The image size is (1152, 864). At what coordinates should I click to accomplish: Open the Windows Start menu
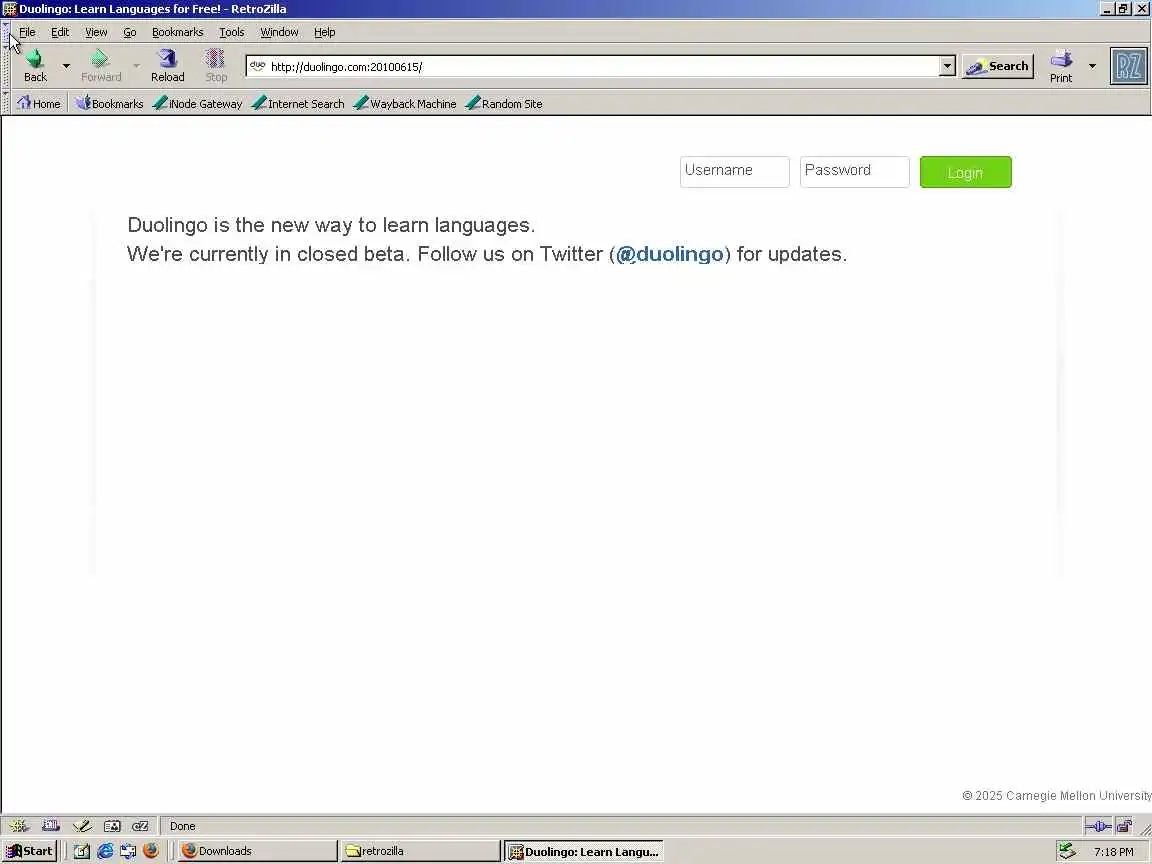click(x=29, y=851)
